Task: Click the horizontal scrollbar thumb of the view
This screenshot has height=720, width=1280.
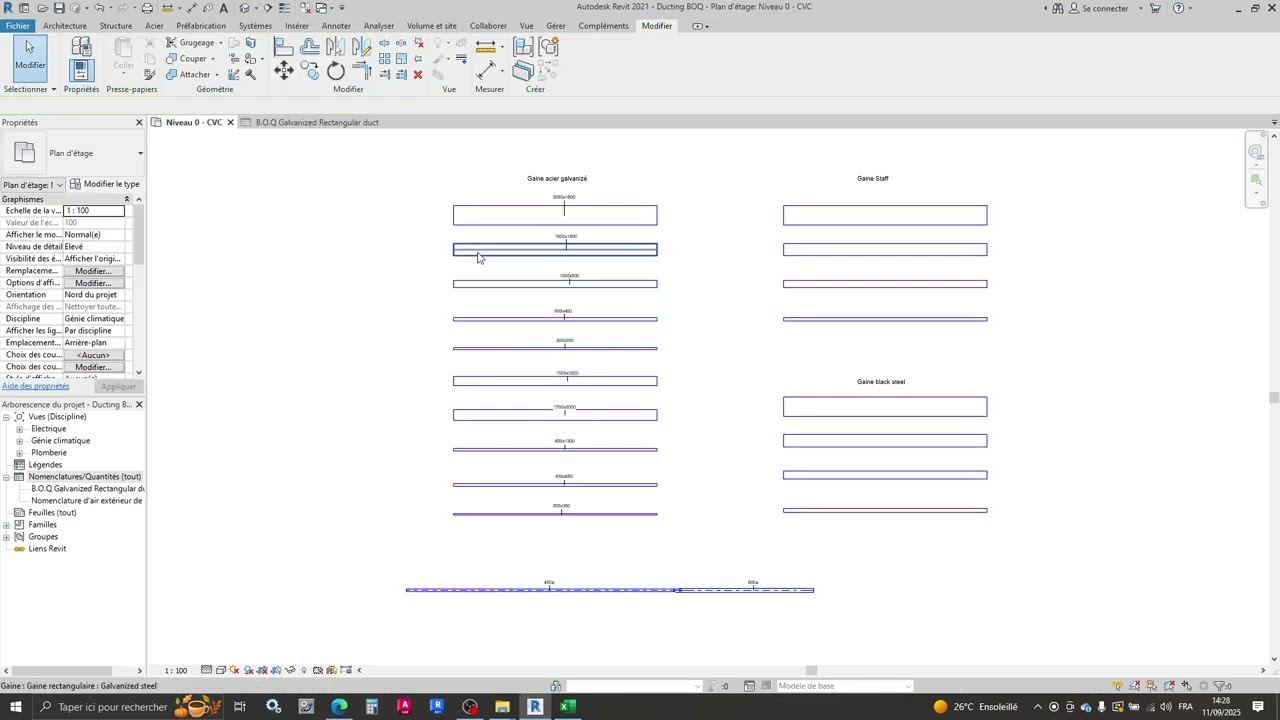Action: tap(812, 670)
